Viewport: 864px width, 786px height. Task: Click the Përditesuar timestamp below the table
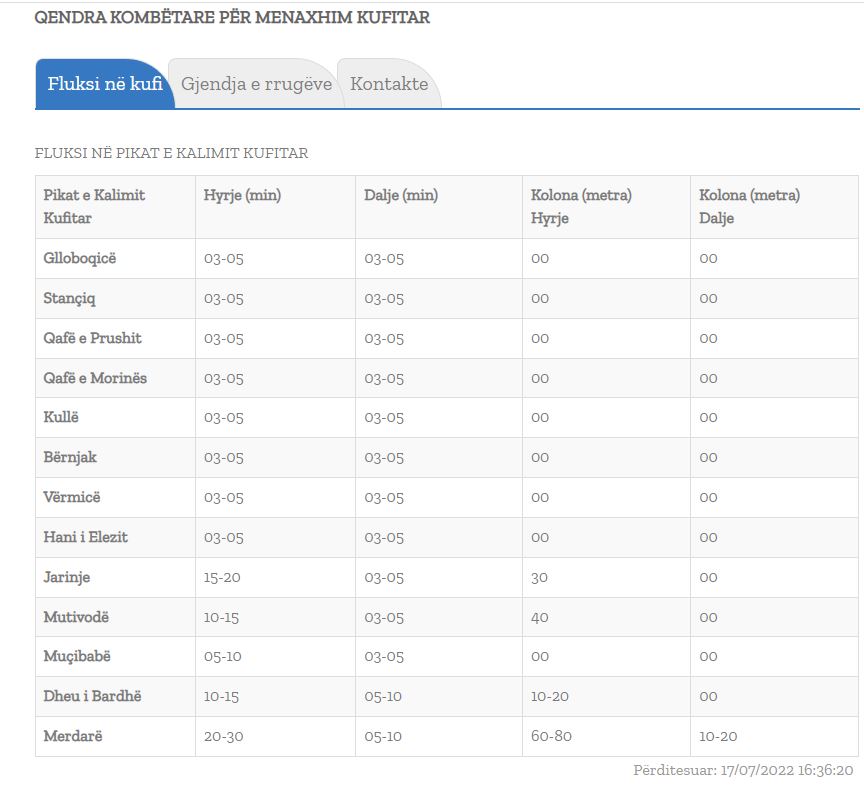coord(743,770)
